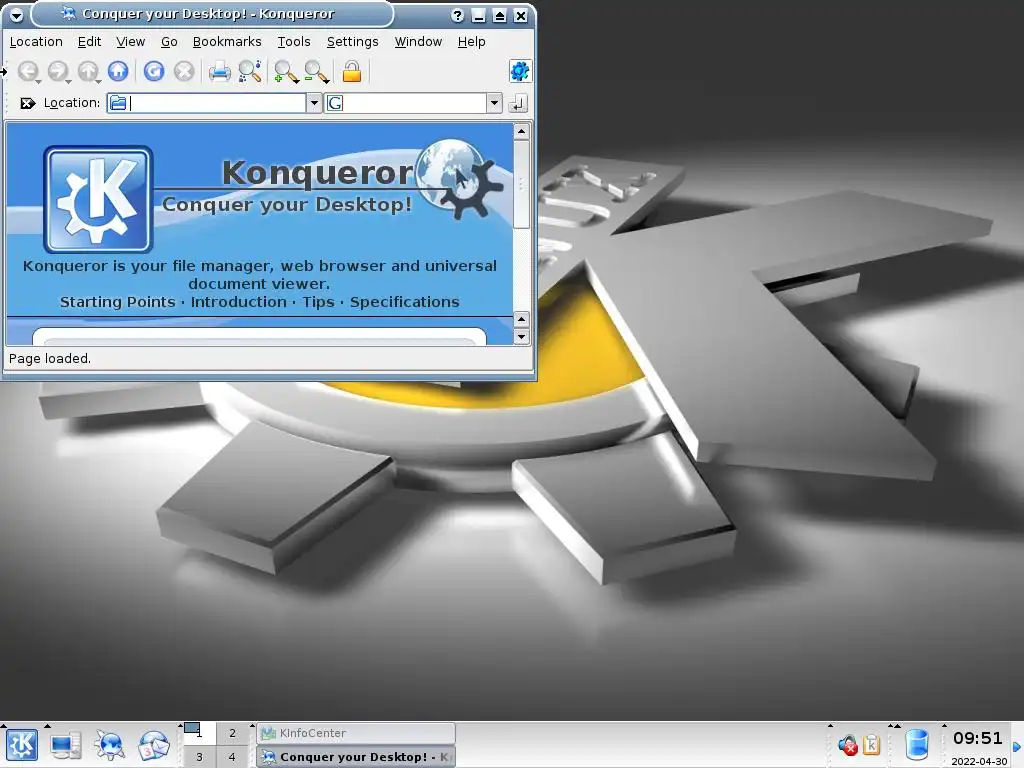Screen dimensions: 1024x768
Task: Reload the page with the Reload icon
Action: point(154,71)
